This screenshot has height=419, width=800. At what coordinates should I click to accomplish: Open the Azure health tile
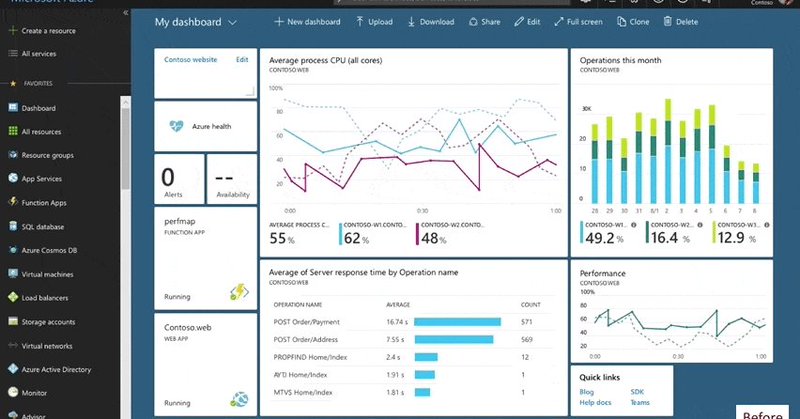point(206,126)
